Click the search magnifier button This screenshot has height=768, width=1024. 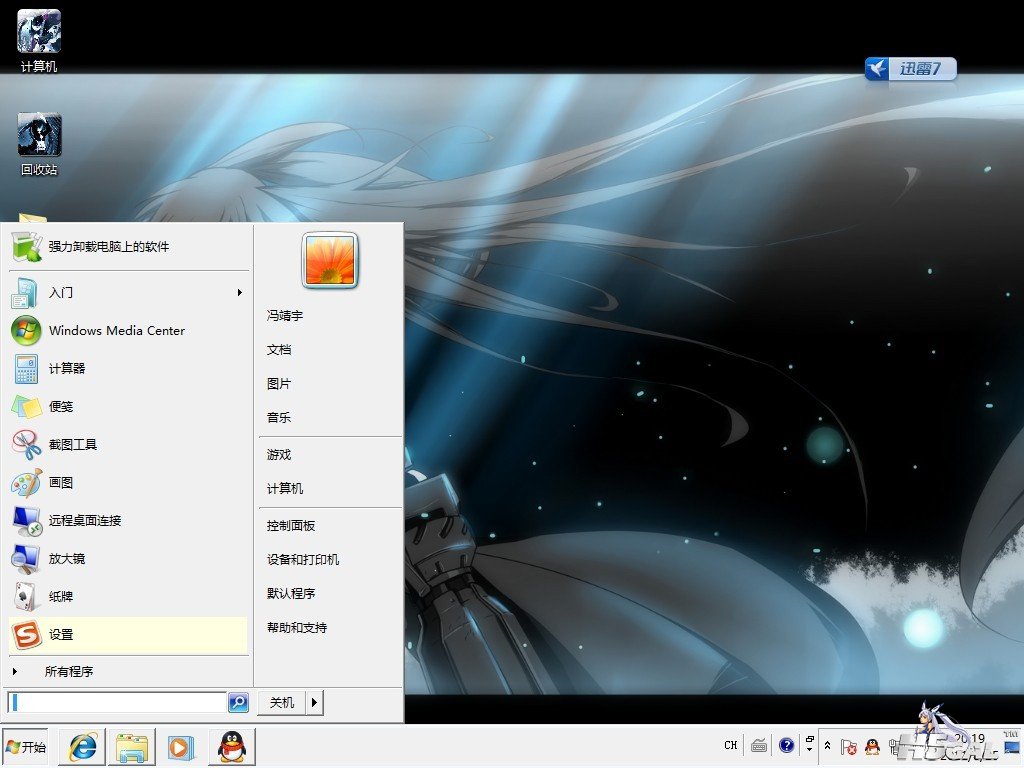238,703
